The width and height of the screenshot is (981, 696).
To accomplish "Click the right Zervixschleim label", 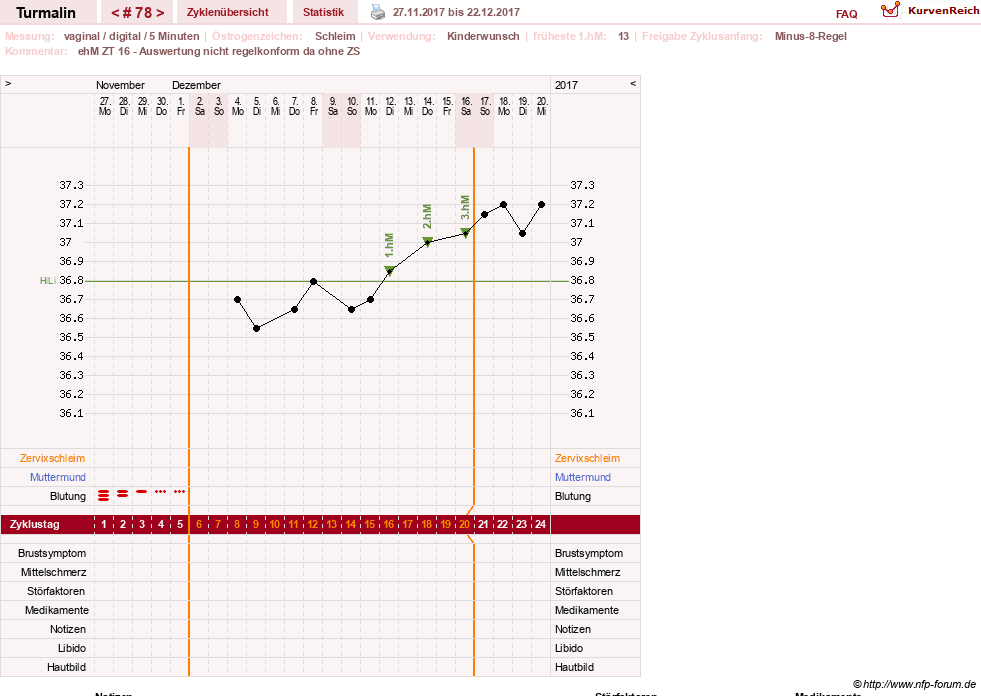I will pos(587,458).
